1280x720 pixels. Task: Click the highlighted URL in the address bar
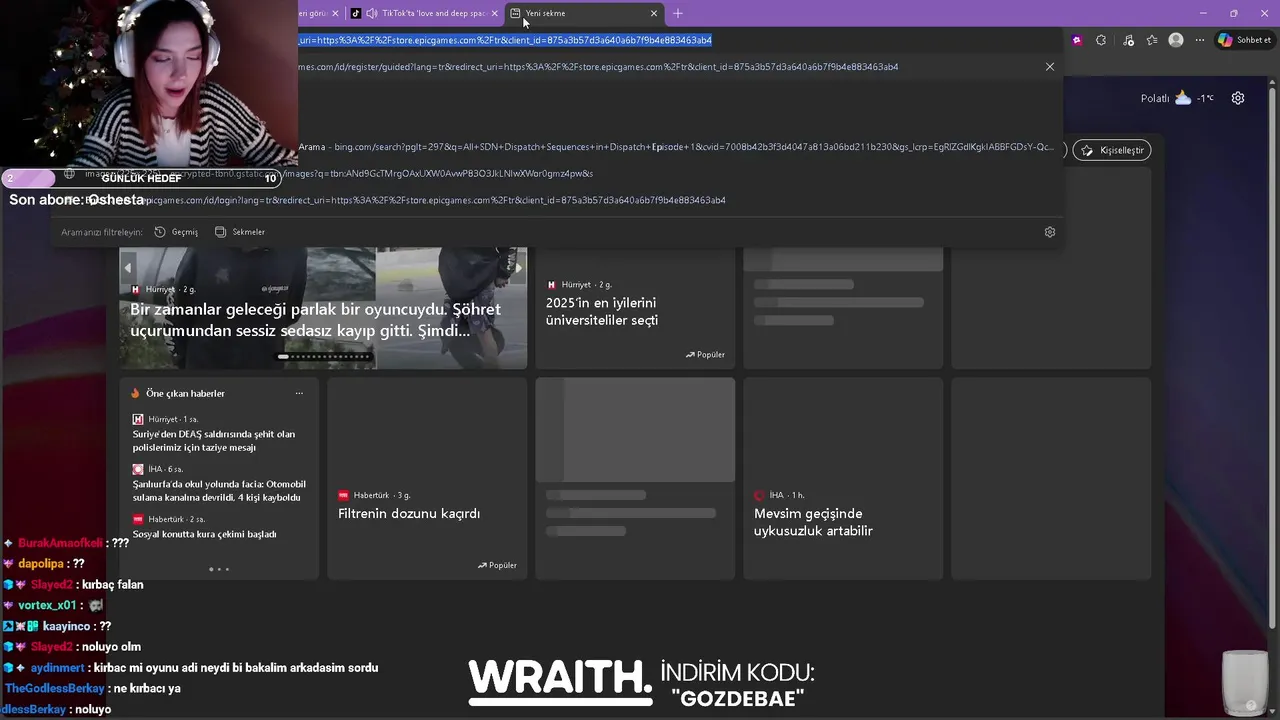(x=505, y=40)
